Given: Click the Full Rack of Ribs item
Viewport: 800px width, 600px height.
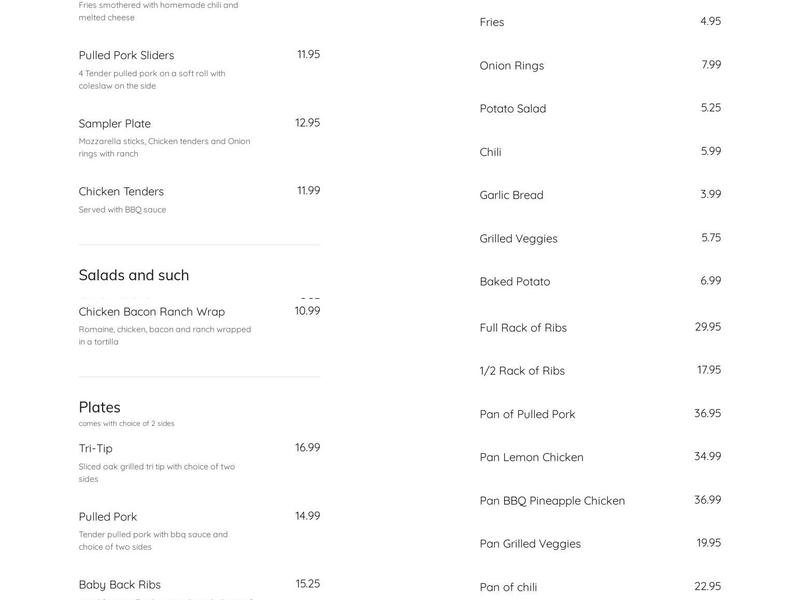Looking at the screenshot, I should pos(523,328).
